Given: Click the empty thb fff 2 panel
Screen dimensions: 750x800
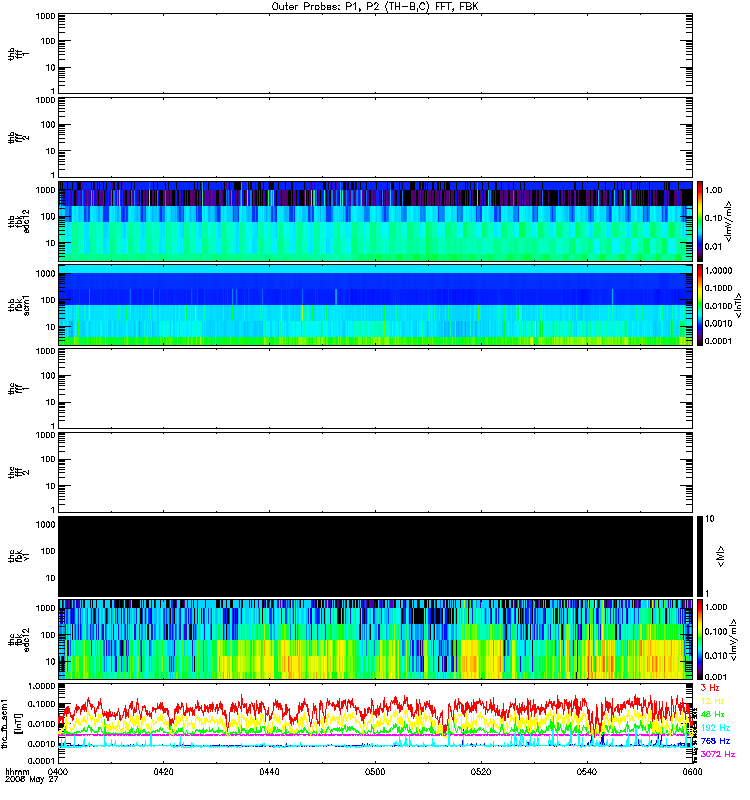Looking at the screenshot, I should [x=375, y=137].
